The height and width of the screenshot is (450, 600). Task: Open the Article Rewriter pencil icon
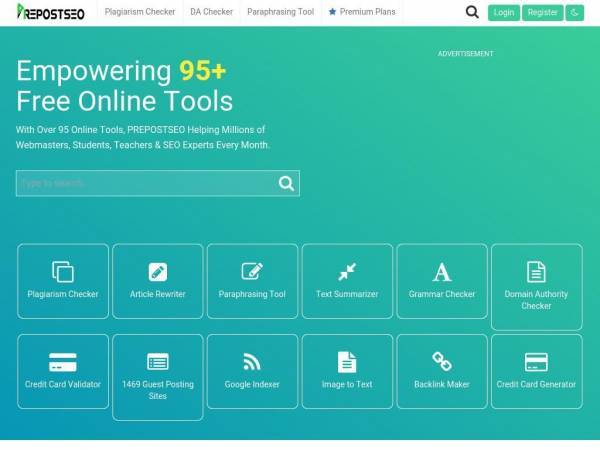[158, 272]
